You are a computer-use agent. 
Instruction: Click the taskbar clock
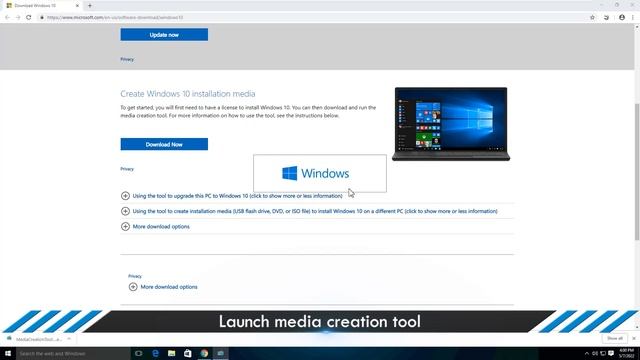(627, 353)
